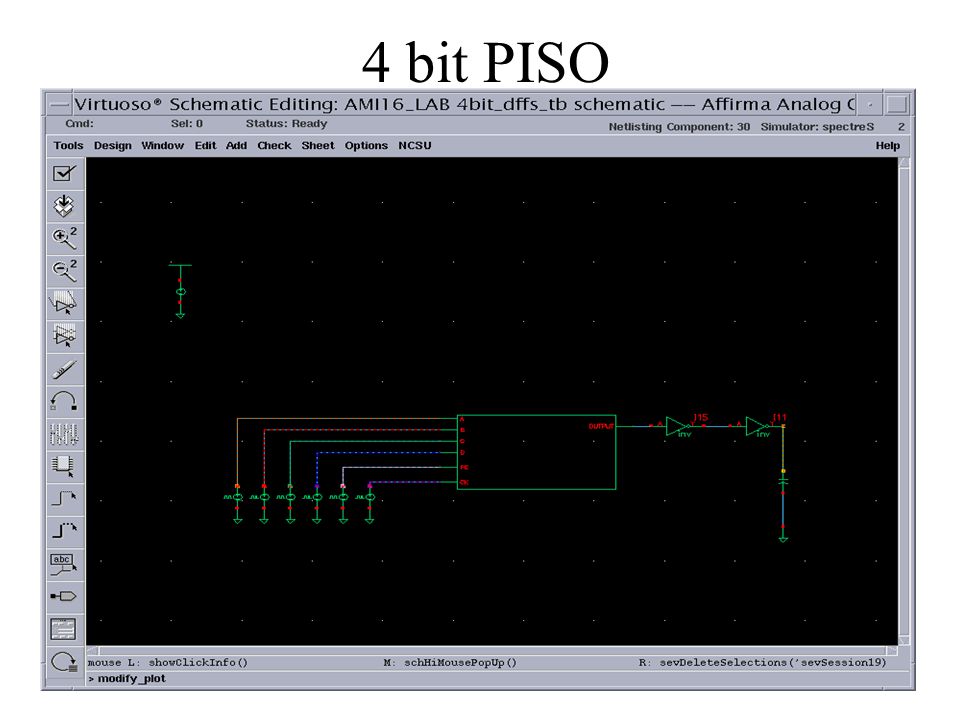
Task: Click the Add Instance chip icon
Action: click(x=64, y=467)
